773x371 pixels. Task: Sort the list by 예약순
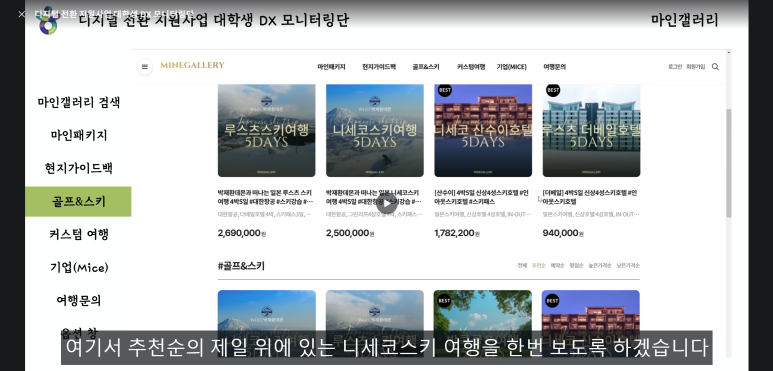(x=557, y=266)
